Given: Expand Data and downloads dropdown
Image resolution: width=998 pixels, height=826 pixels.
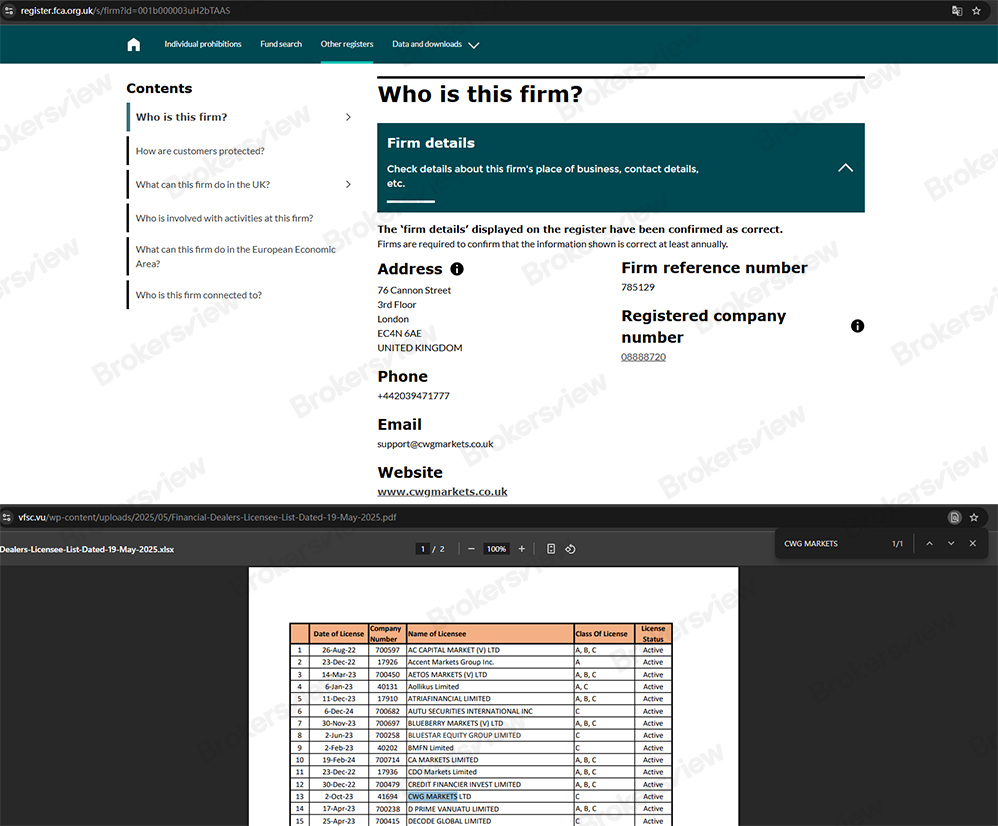Looking at the screenshot, I should pyautogui.click(x=435, y=45).
